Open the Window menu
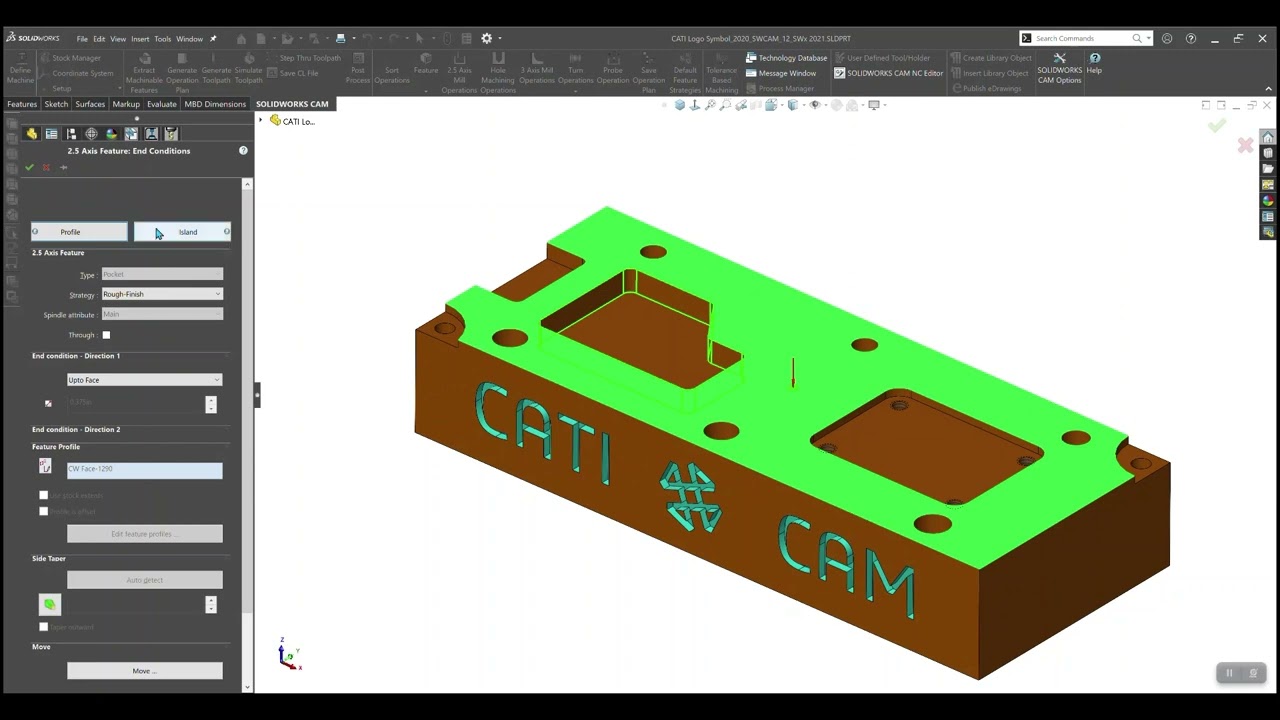This screenshot has width=1280, height=720. [x=189, y=39]
